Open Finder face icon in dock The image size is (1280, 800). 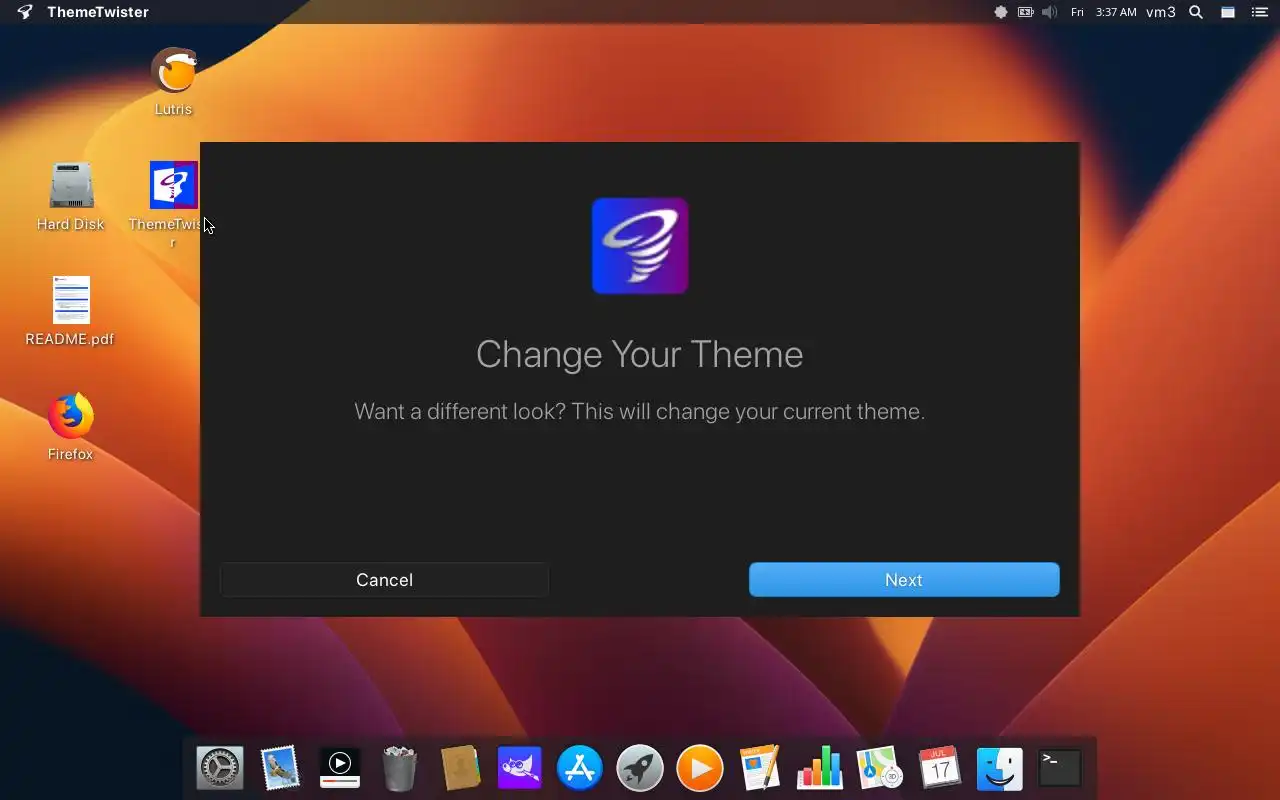(1000, 768)
